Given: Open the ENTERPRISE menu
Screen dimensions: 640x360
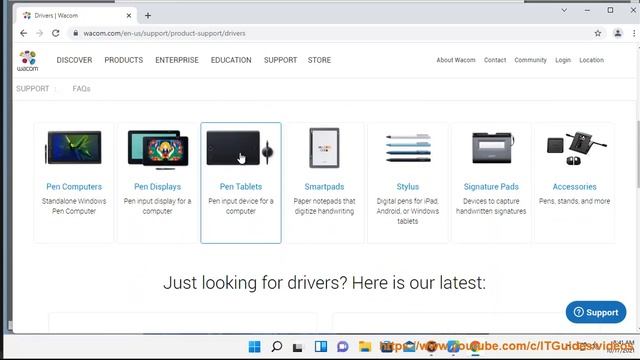Looking at the screenshot, I should point(177,60).
